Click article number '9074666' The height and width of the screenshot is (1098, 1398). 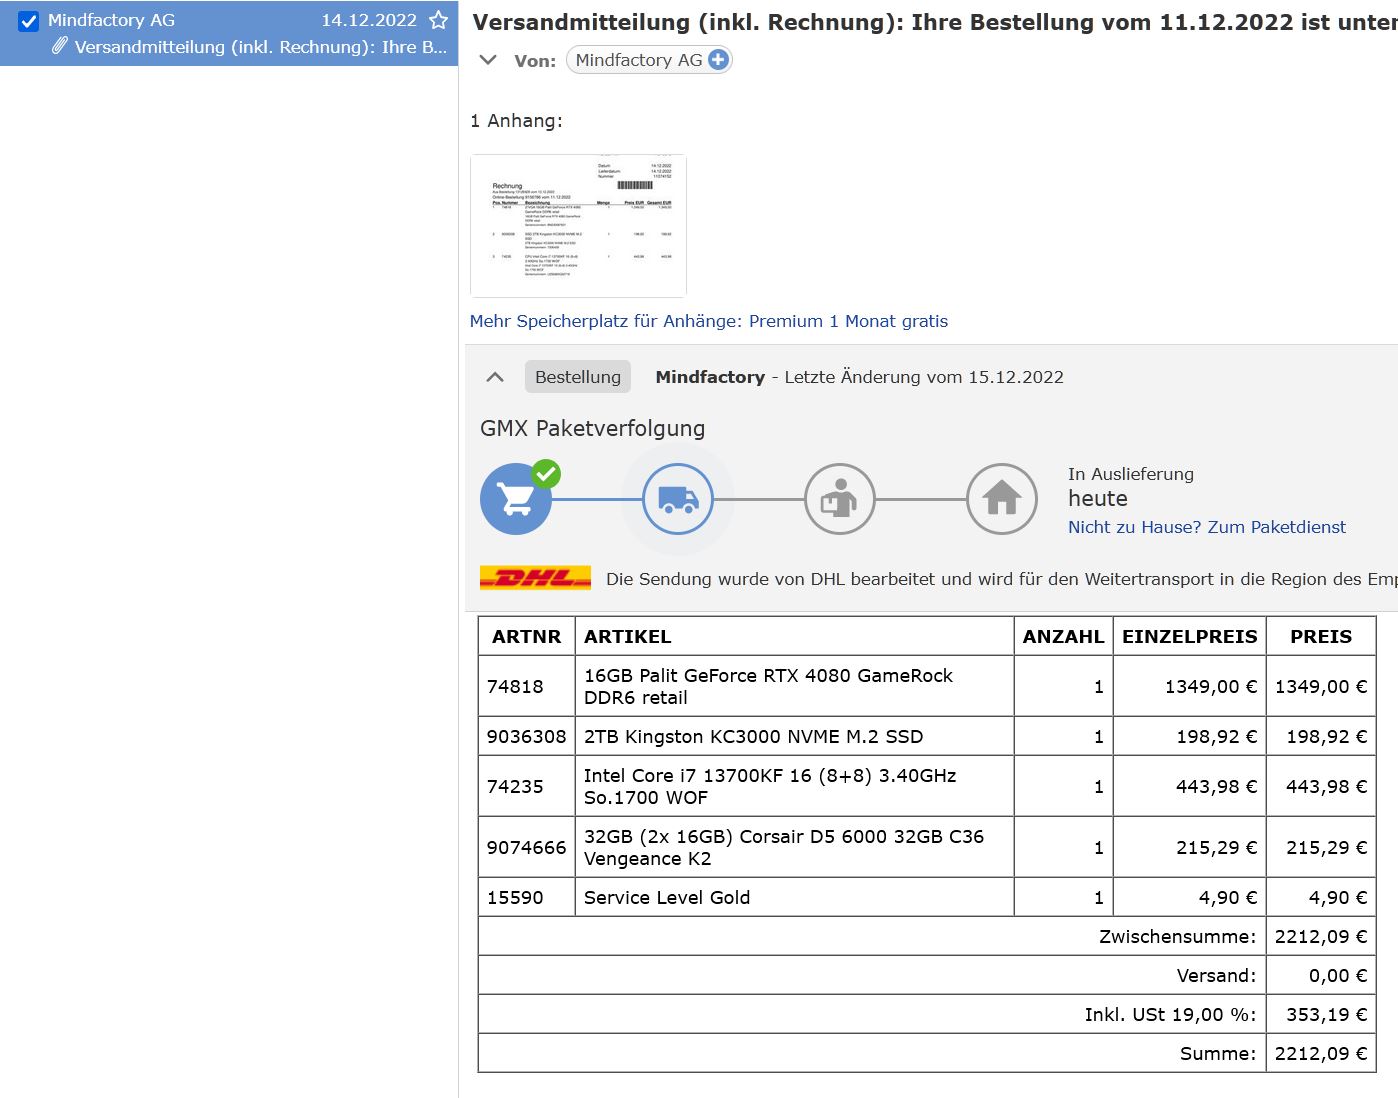[x=526, y=847]
